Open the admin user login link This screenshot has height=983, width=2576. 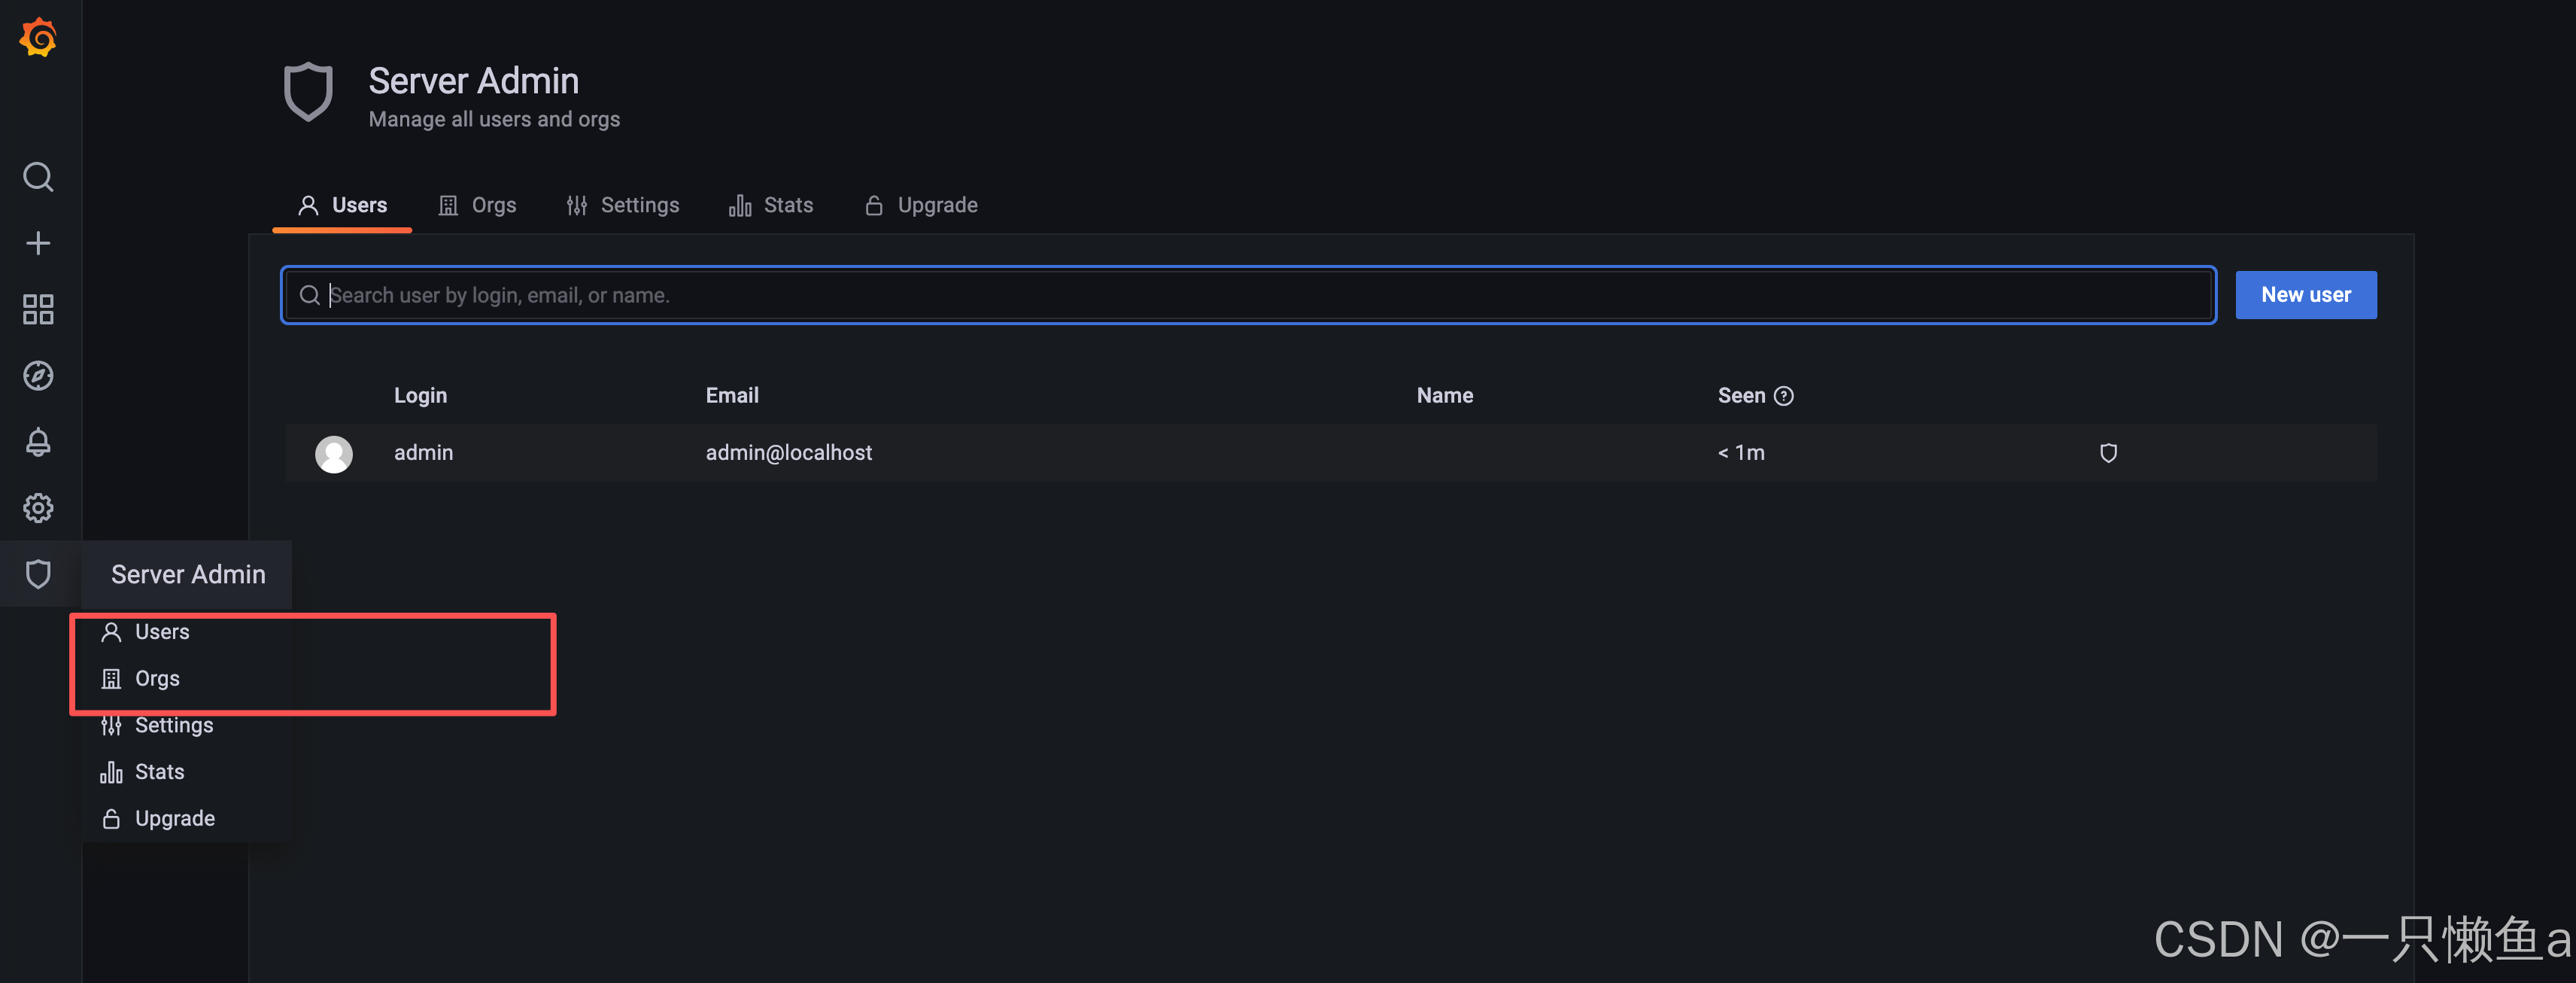click(423, 453)
